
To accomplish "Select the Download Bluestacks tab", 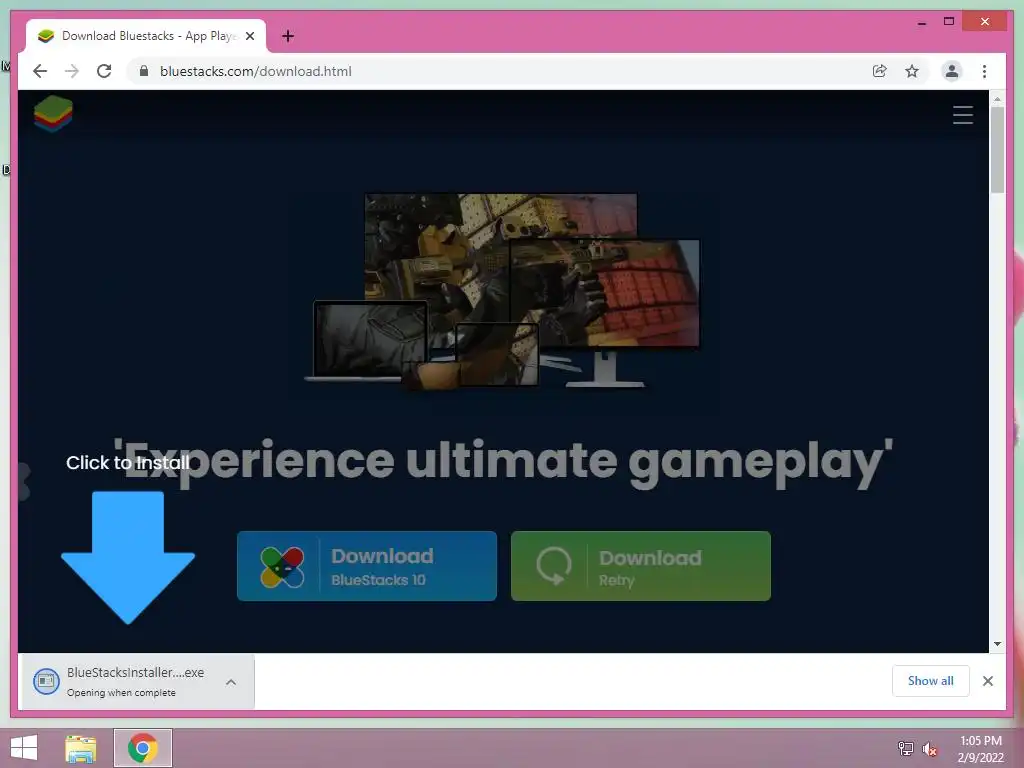I will [146, 36].
